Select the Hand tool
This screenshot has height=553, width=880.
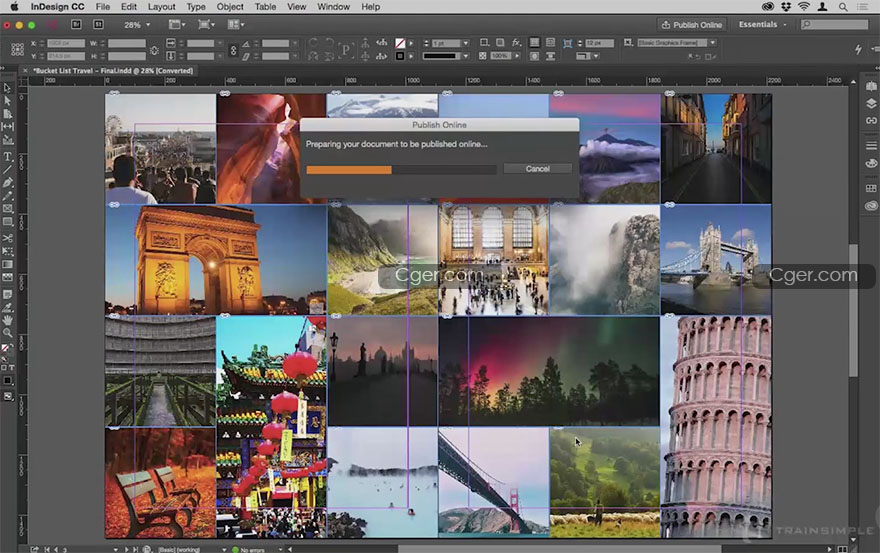[x=7, y=320]
